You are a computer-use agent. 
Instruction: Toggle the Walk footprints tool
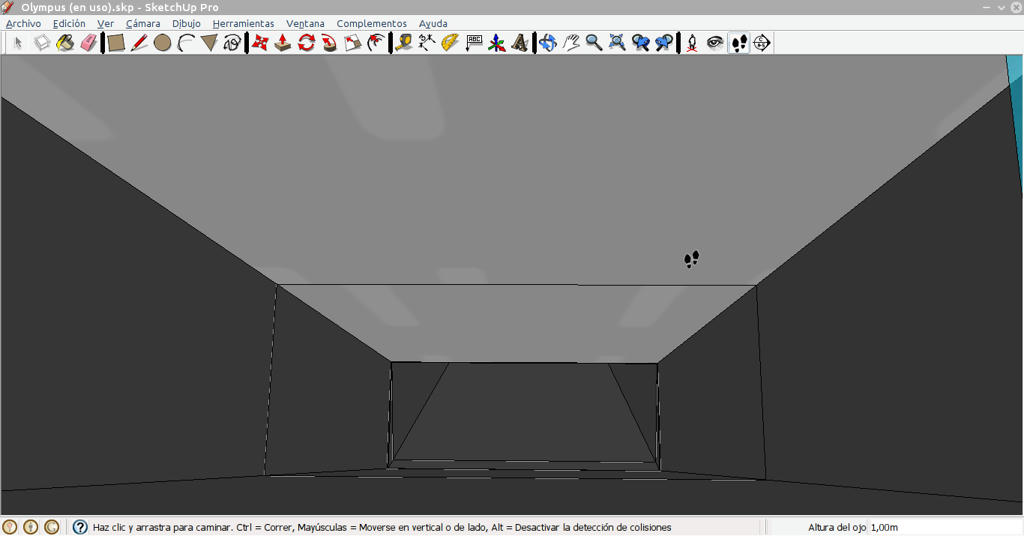739,43
